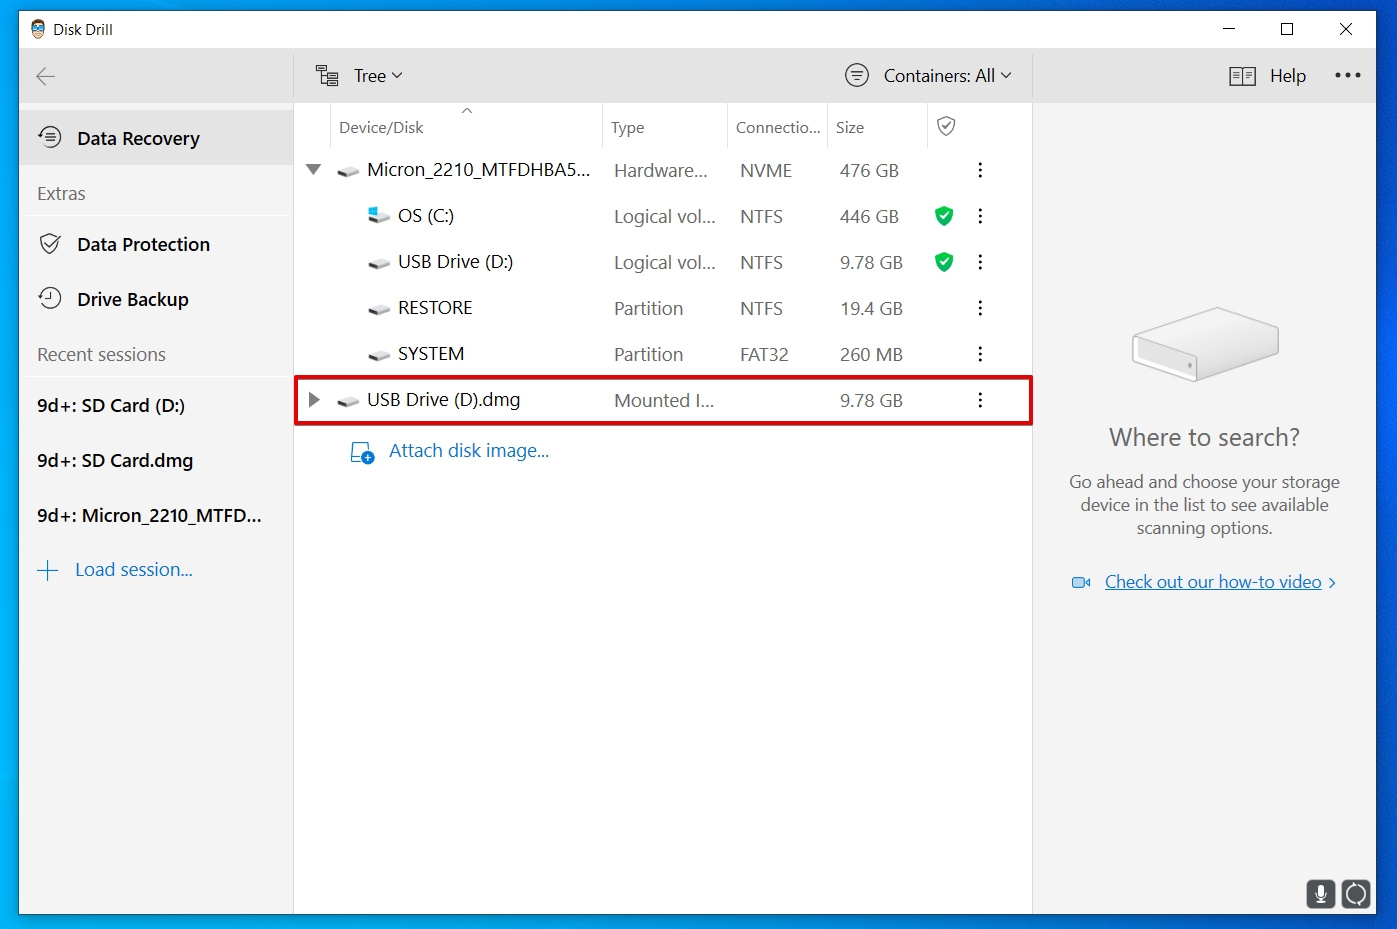Click the microphone icon at bottom right
Viewport: 1397px width, 929px height.
[1321, 893]
